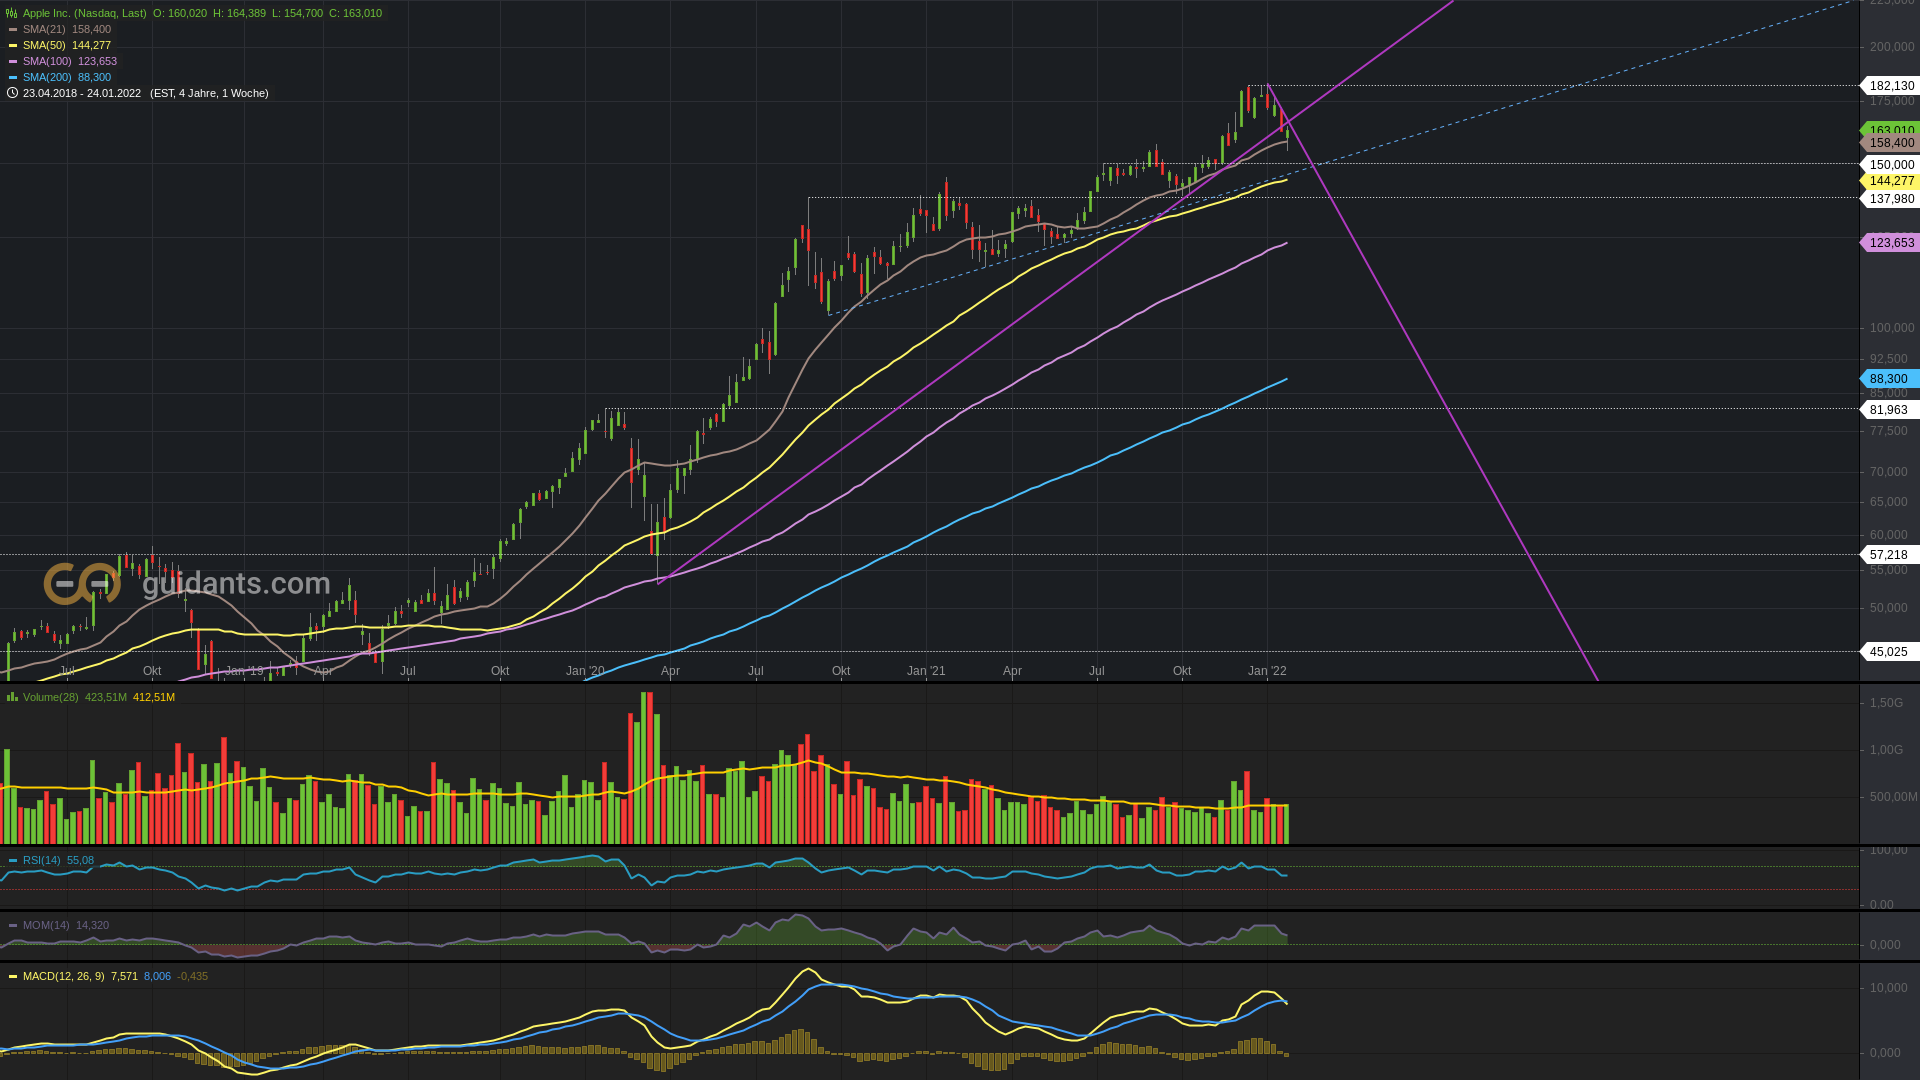Click the 150,000 horizontal line price label
Viewport: 1920px width, 1080px height.
tap(1891, 165)
